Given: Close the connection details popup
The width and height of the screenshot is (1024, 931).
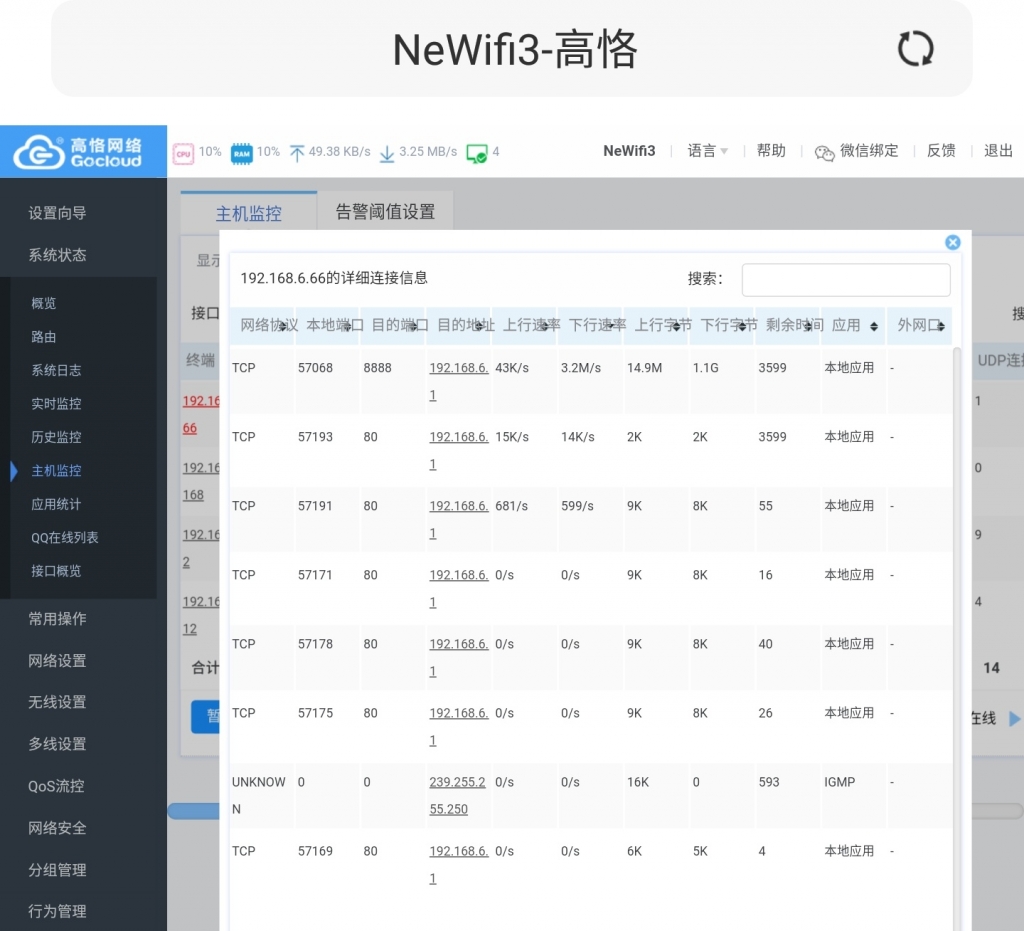Looking at the screenshot, I should 952,242.
